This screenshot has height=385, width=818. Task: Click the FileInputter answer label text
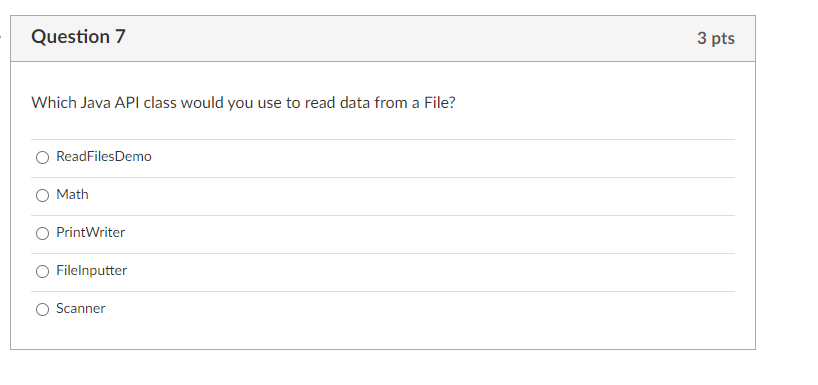click(92, 271)
